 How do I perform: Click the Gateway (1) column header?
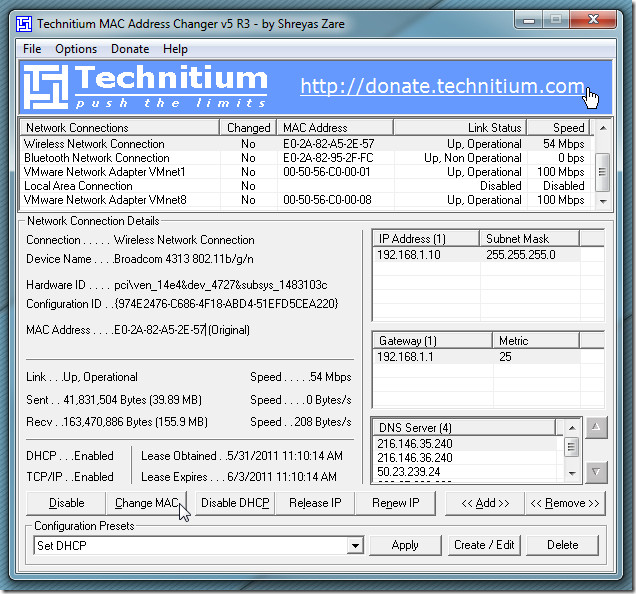point(432,340)
